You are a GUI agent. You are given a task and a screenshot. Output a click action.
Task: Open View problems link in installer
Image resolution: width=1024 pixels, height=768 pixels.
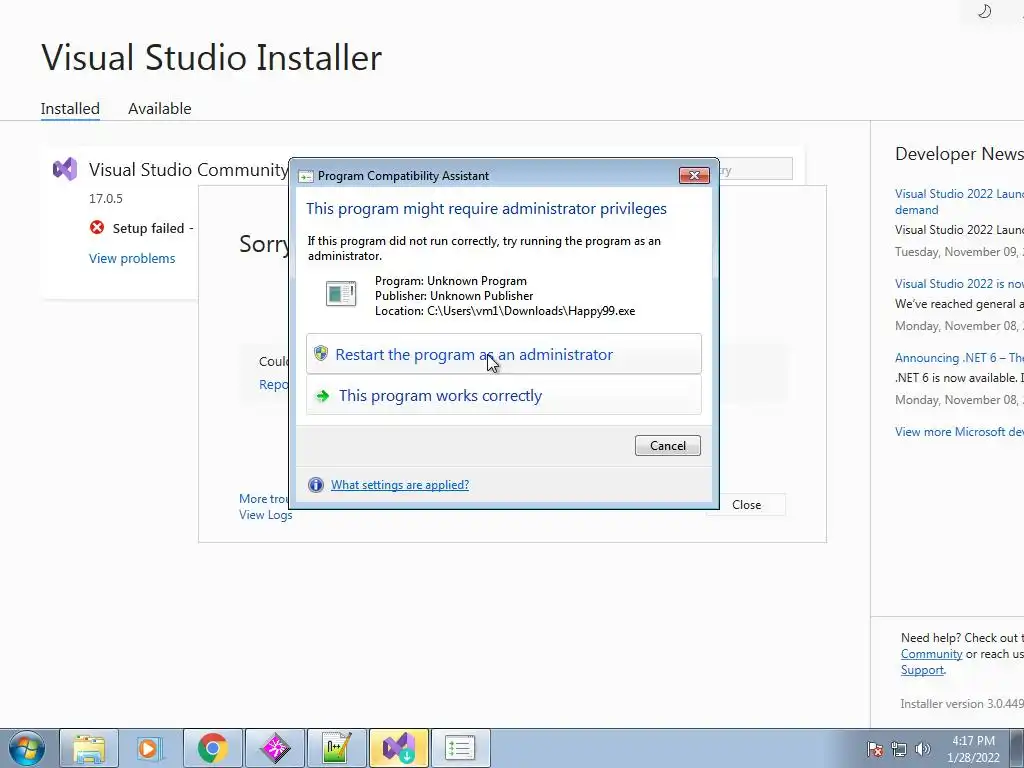(132, 258)
